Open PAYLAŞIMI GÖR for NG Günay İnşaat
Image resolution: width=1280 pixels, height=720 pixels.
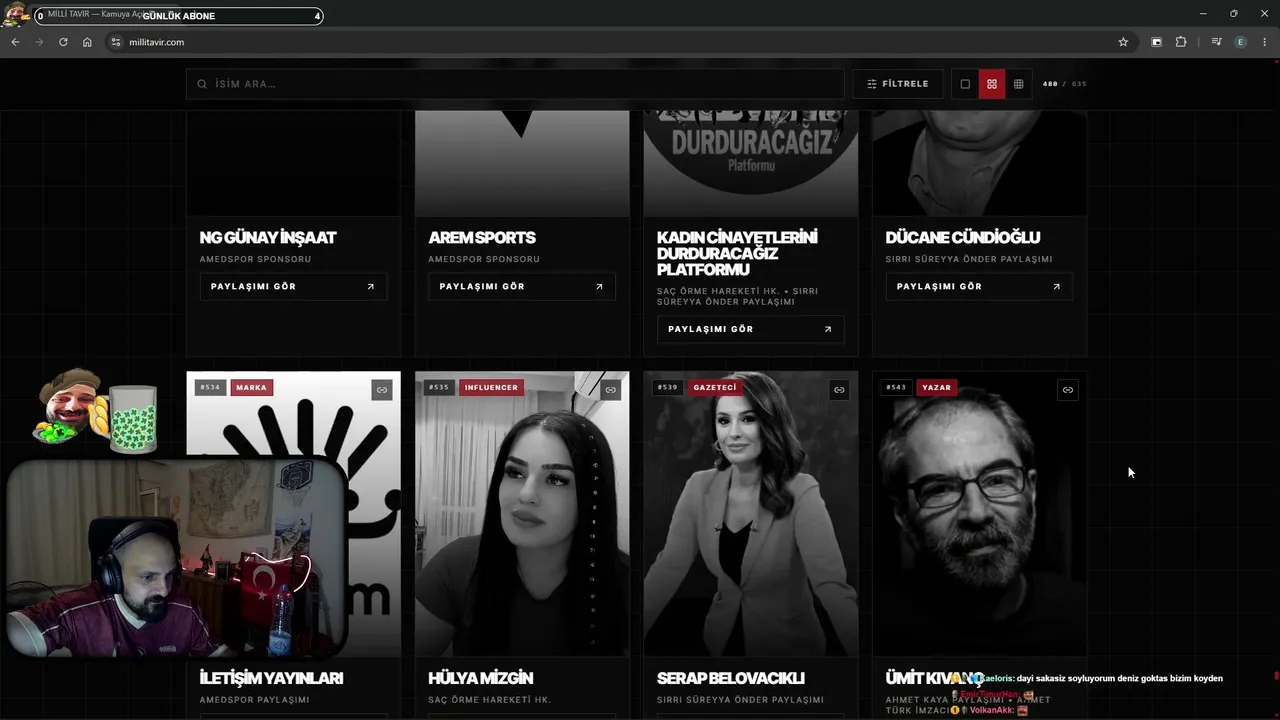point(293,286)
